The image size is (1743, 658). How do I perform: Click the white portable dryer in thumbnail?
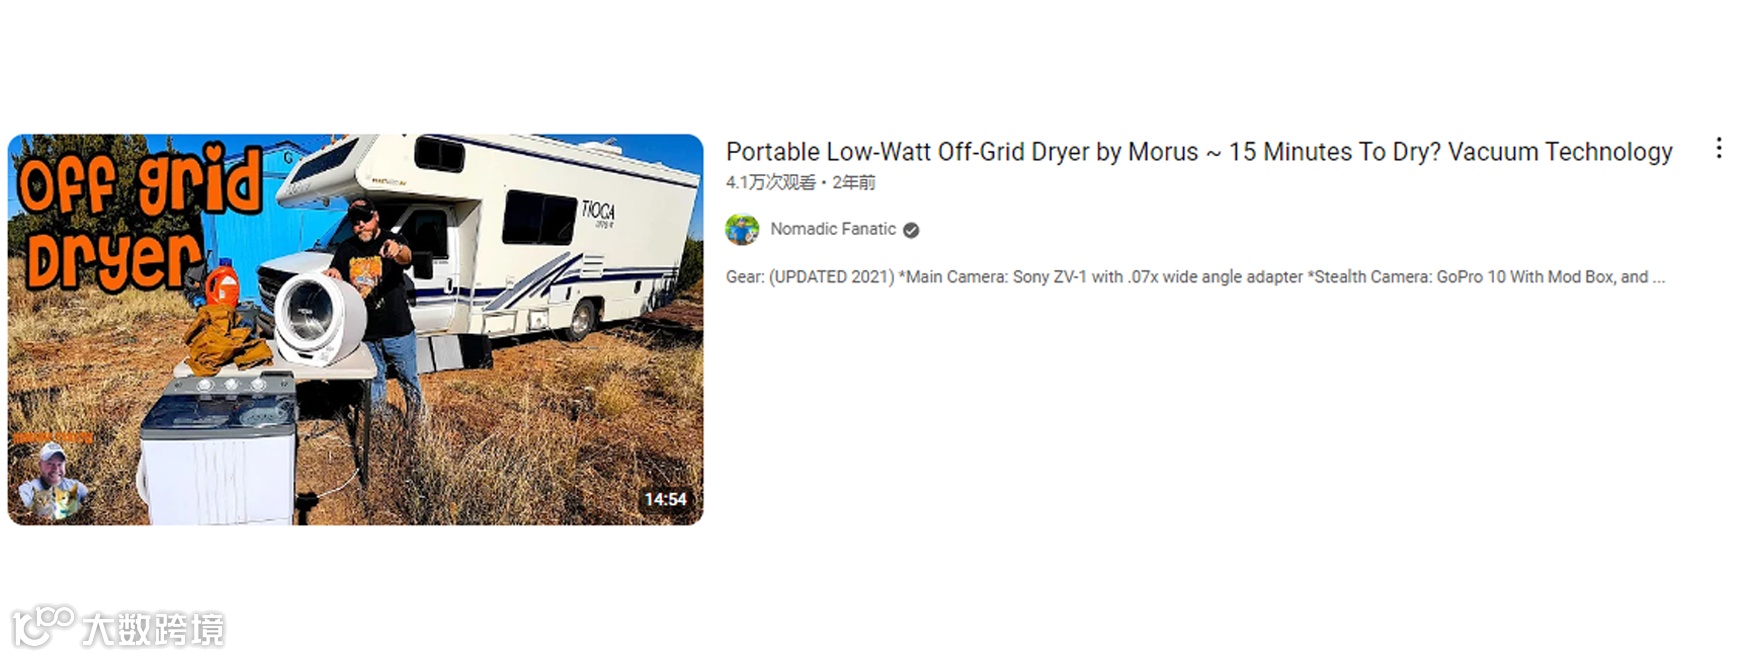[320, 317]
